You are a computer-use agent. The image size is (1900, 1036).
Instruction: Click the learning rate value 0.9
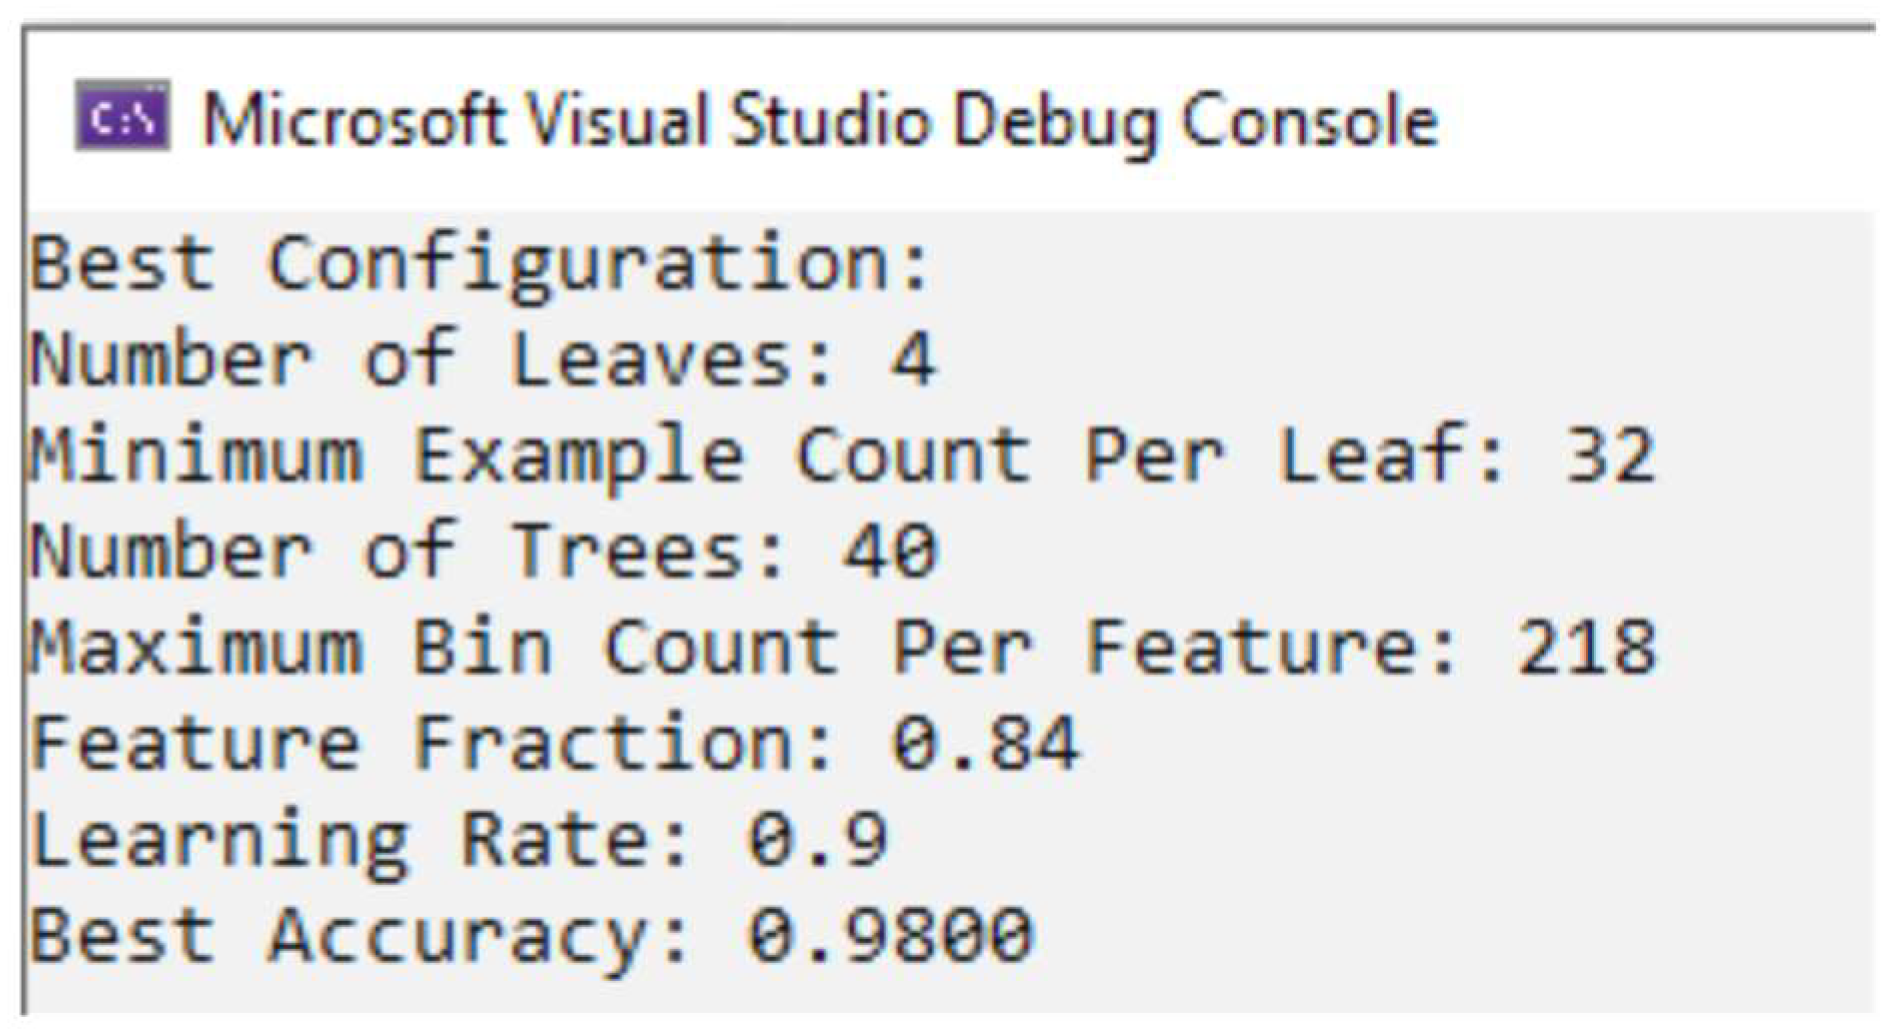[x=818, y=840]
